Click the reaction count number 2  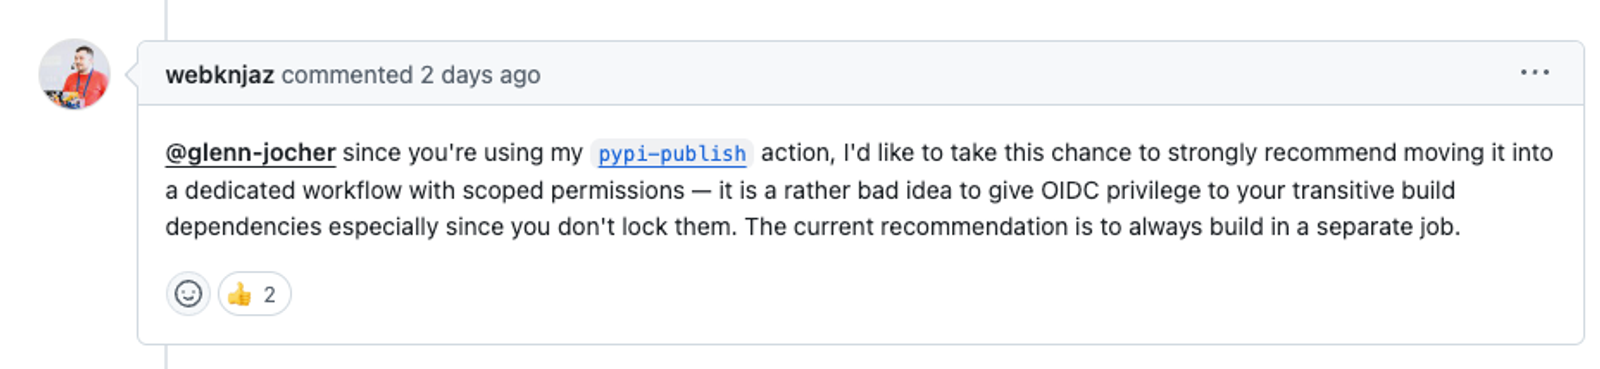pos(269,295)
